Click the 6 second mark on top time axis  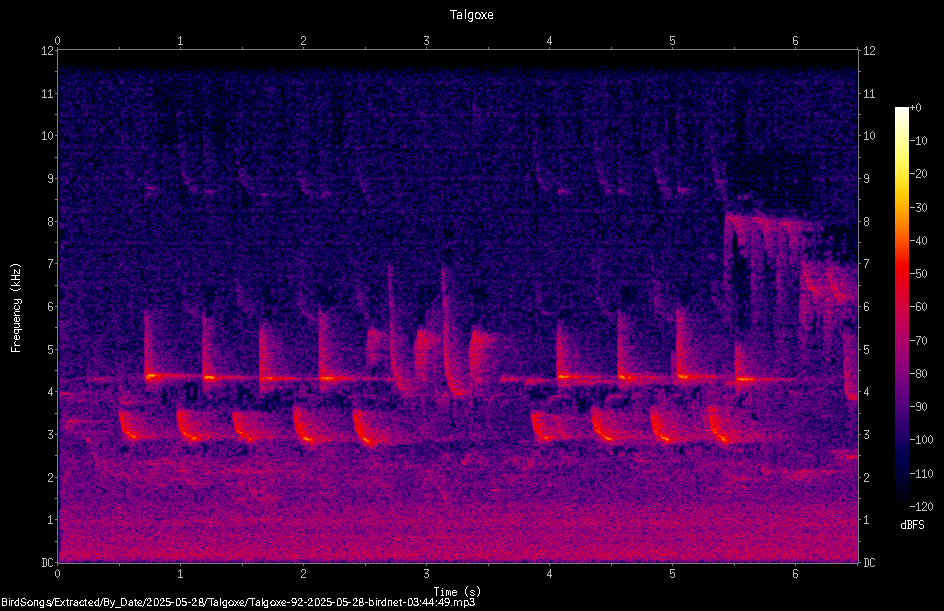[x=795, y=41]
